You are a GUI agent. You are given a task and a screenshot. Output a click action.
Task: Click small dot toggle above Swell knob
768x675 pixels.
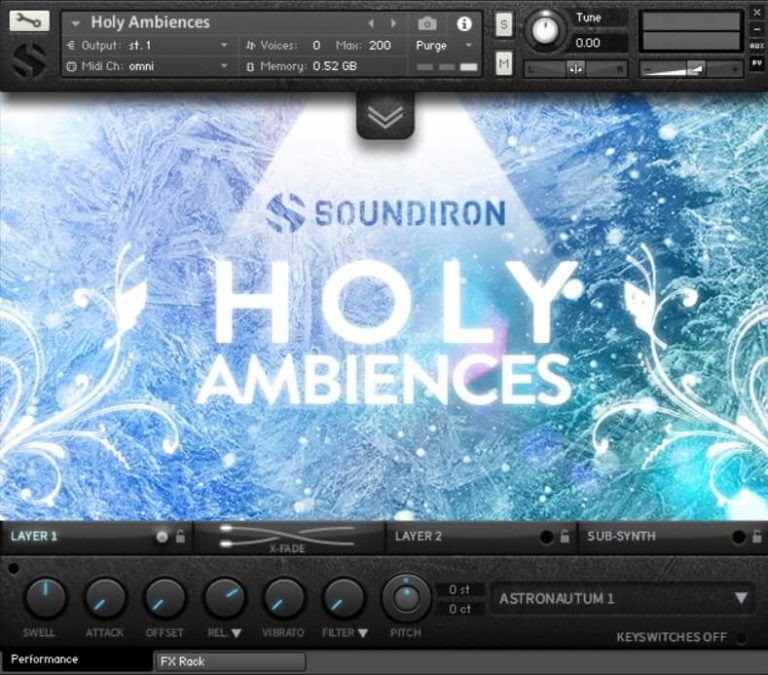coord(14,569)
